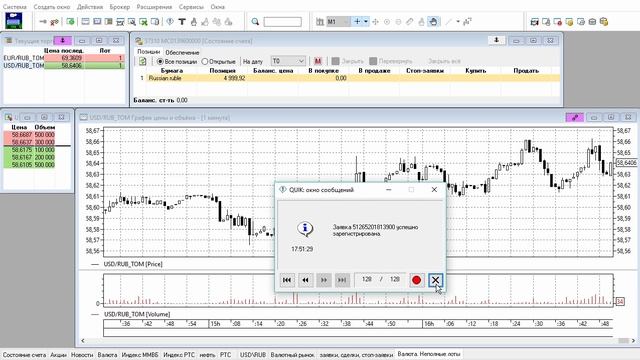Click the chart scrollbar left arrow
Viewport: 640px width, 360px height.
tap(83, 341)
